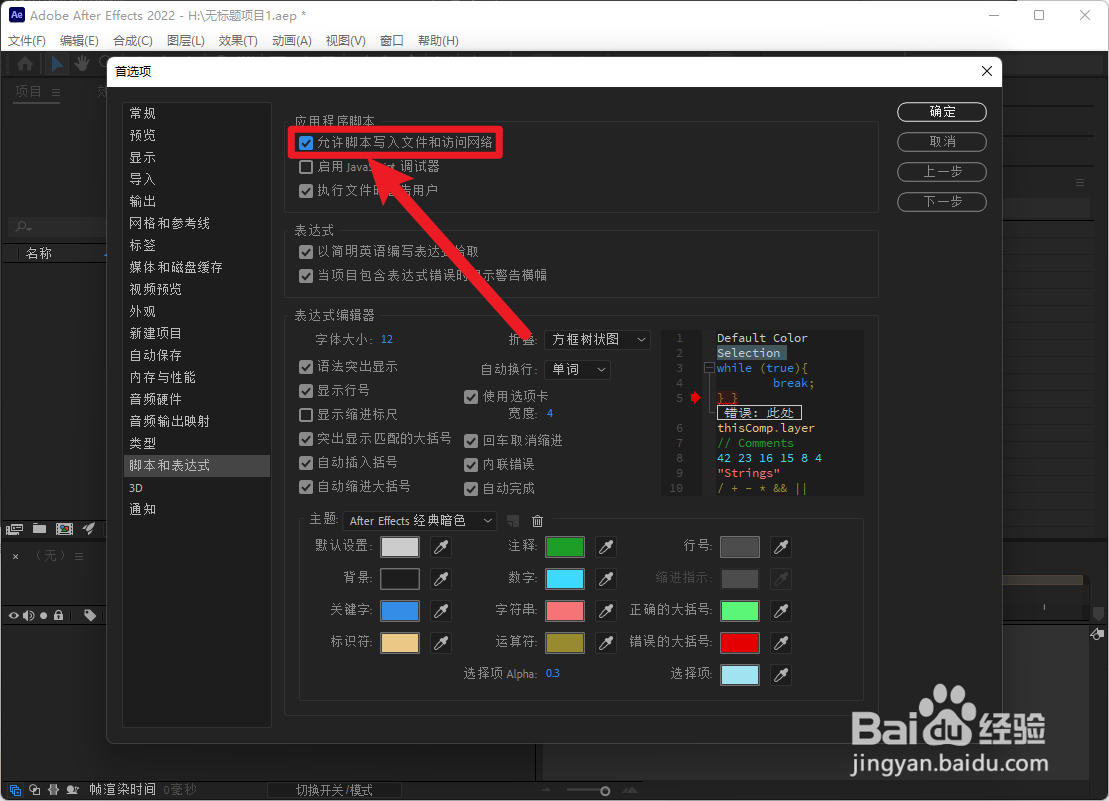
Task: Open the 动画(A) menu
Action: (x=292, y=41)
